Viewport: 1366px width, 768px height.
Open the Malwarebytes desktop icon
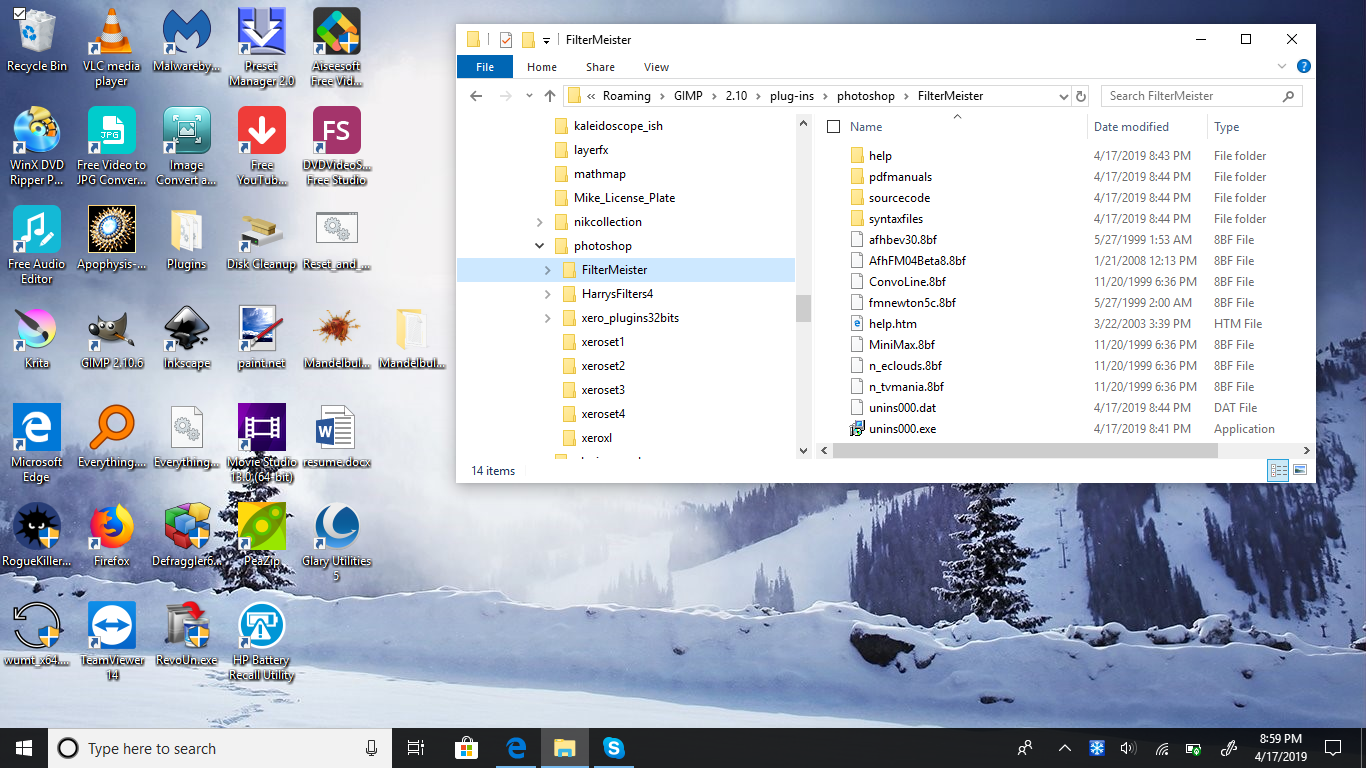click(187, 41)
